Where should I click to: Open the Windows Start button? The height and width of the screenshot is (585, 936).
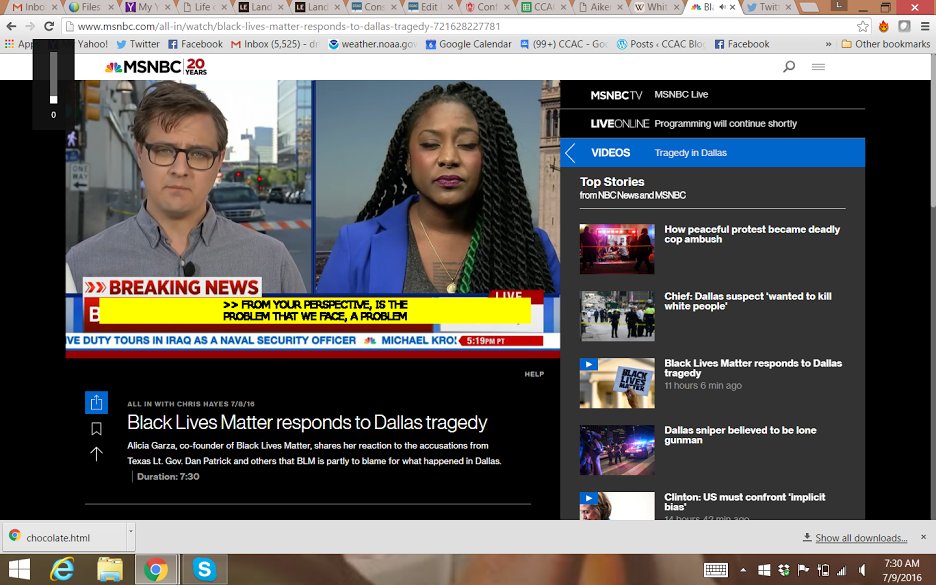[19, 569]
